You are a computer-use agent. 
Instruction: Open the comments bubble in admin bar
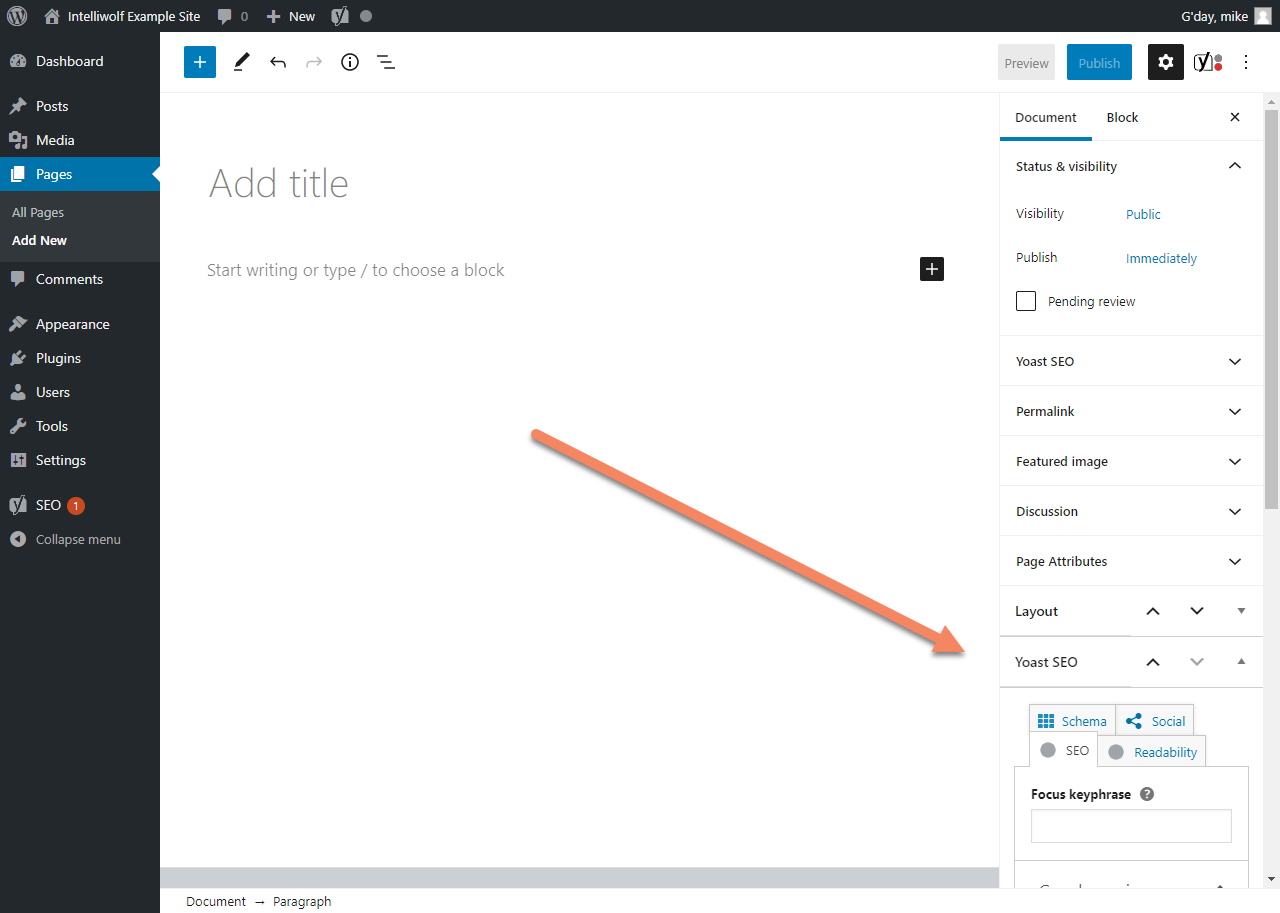point(222,15)
